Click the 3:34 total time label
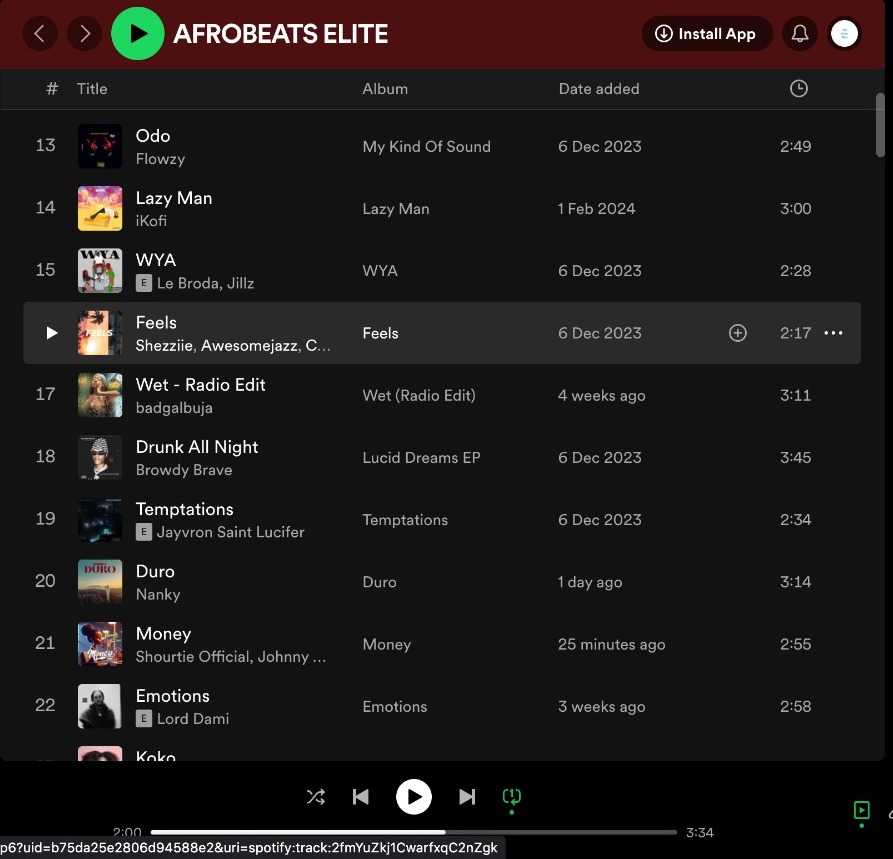Image resolution: width=893 pixels, height=859 pixels. 699,832
